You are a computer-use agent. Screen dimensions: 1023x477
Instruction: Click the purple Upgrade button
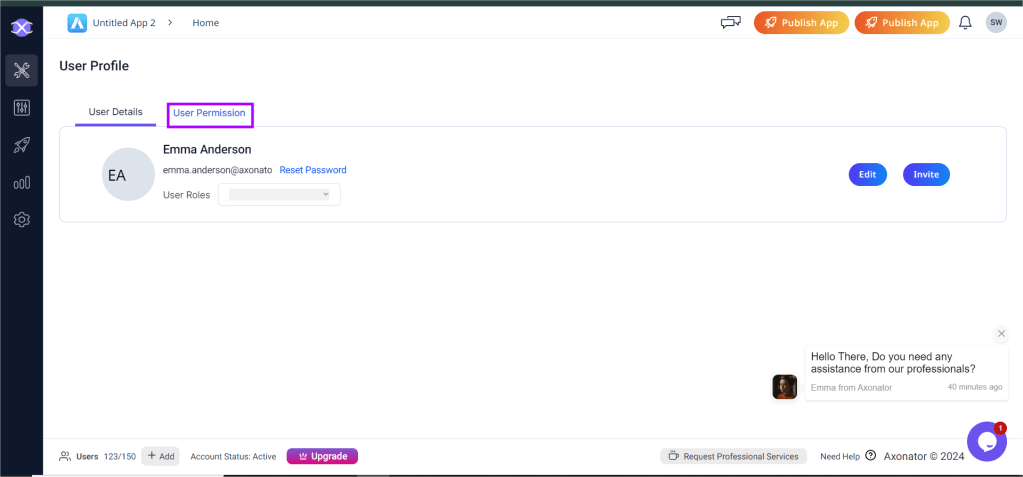click(x=322, y=456)
